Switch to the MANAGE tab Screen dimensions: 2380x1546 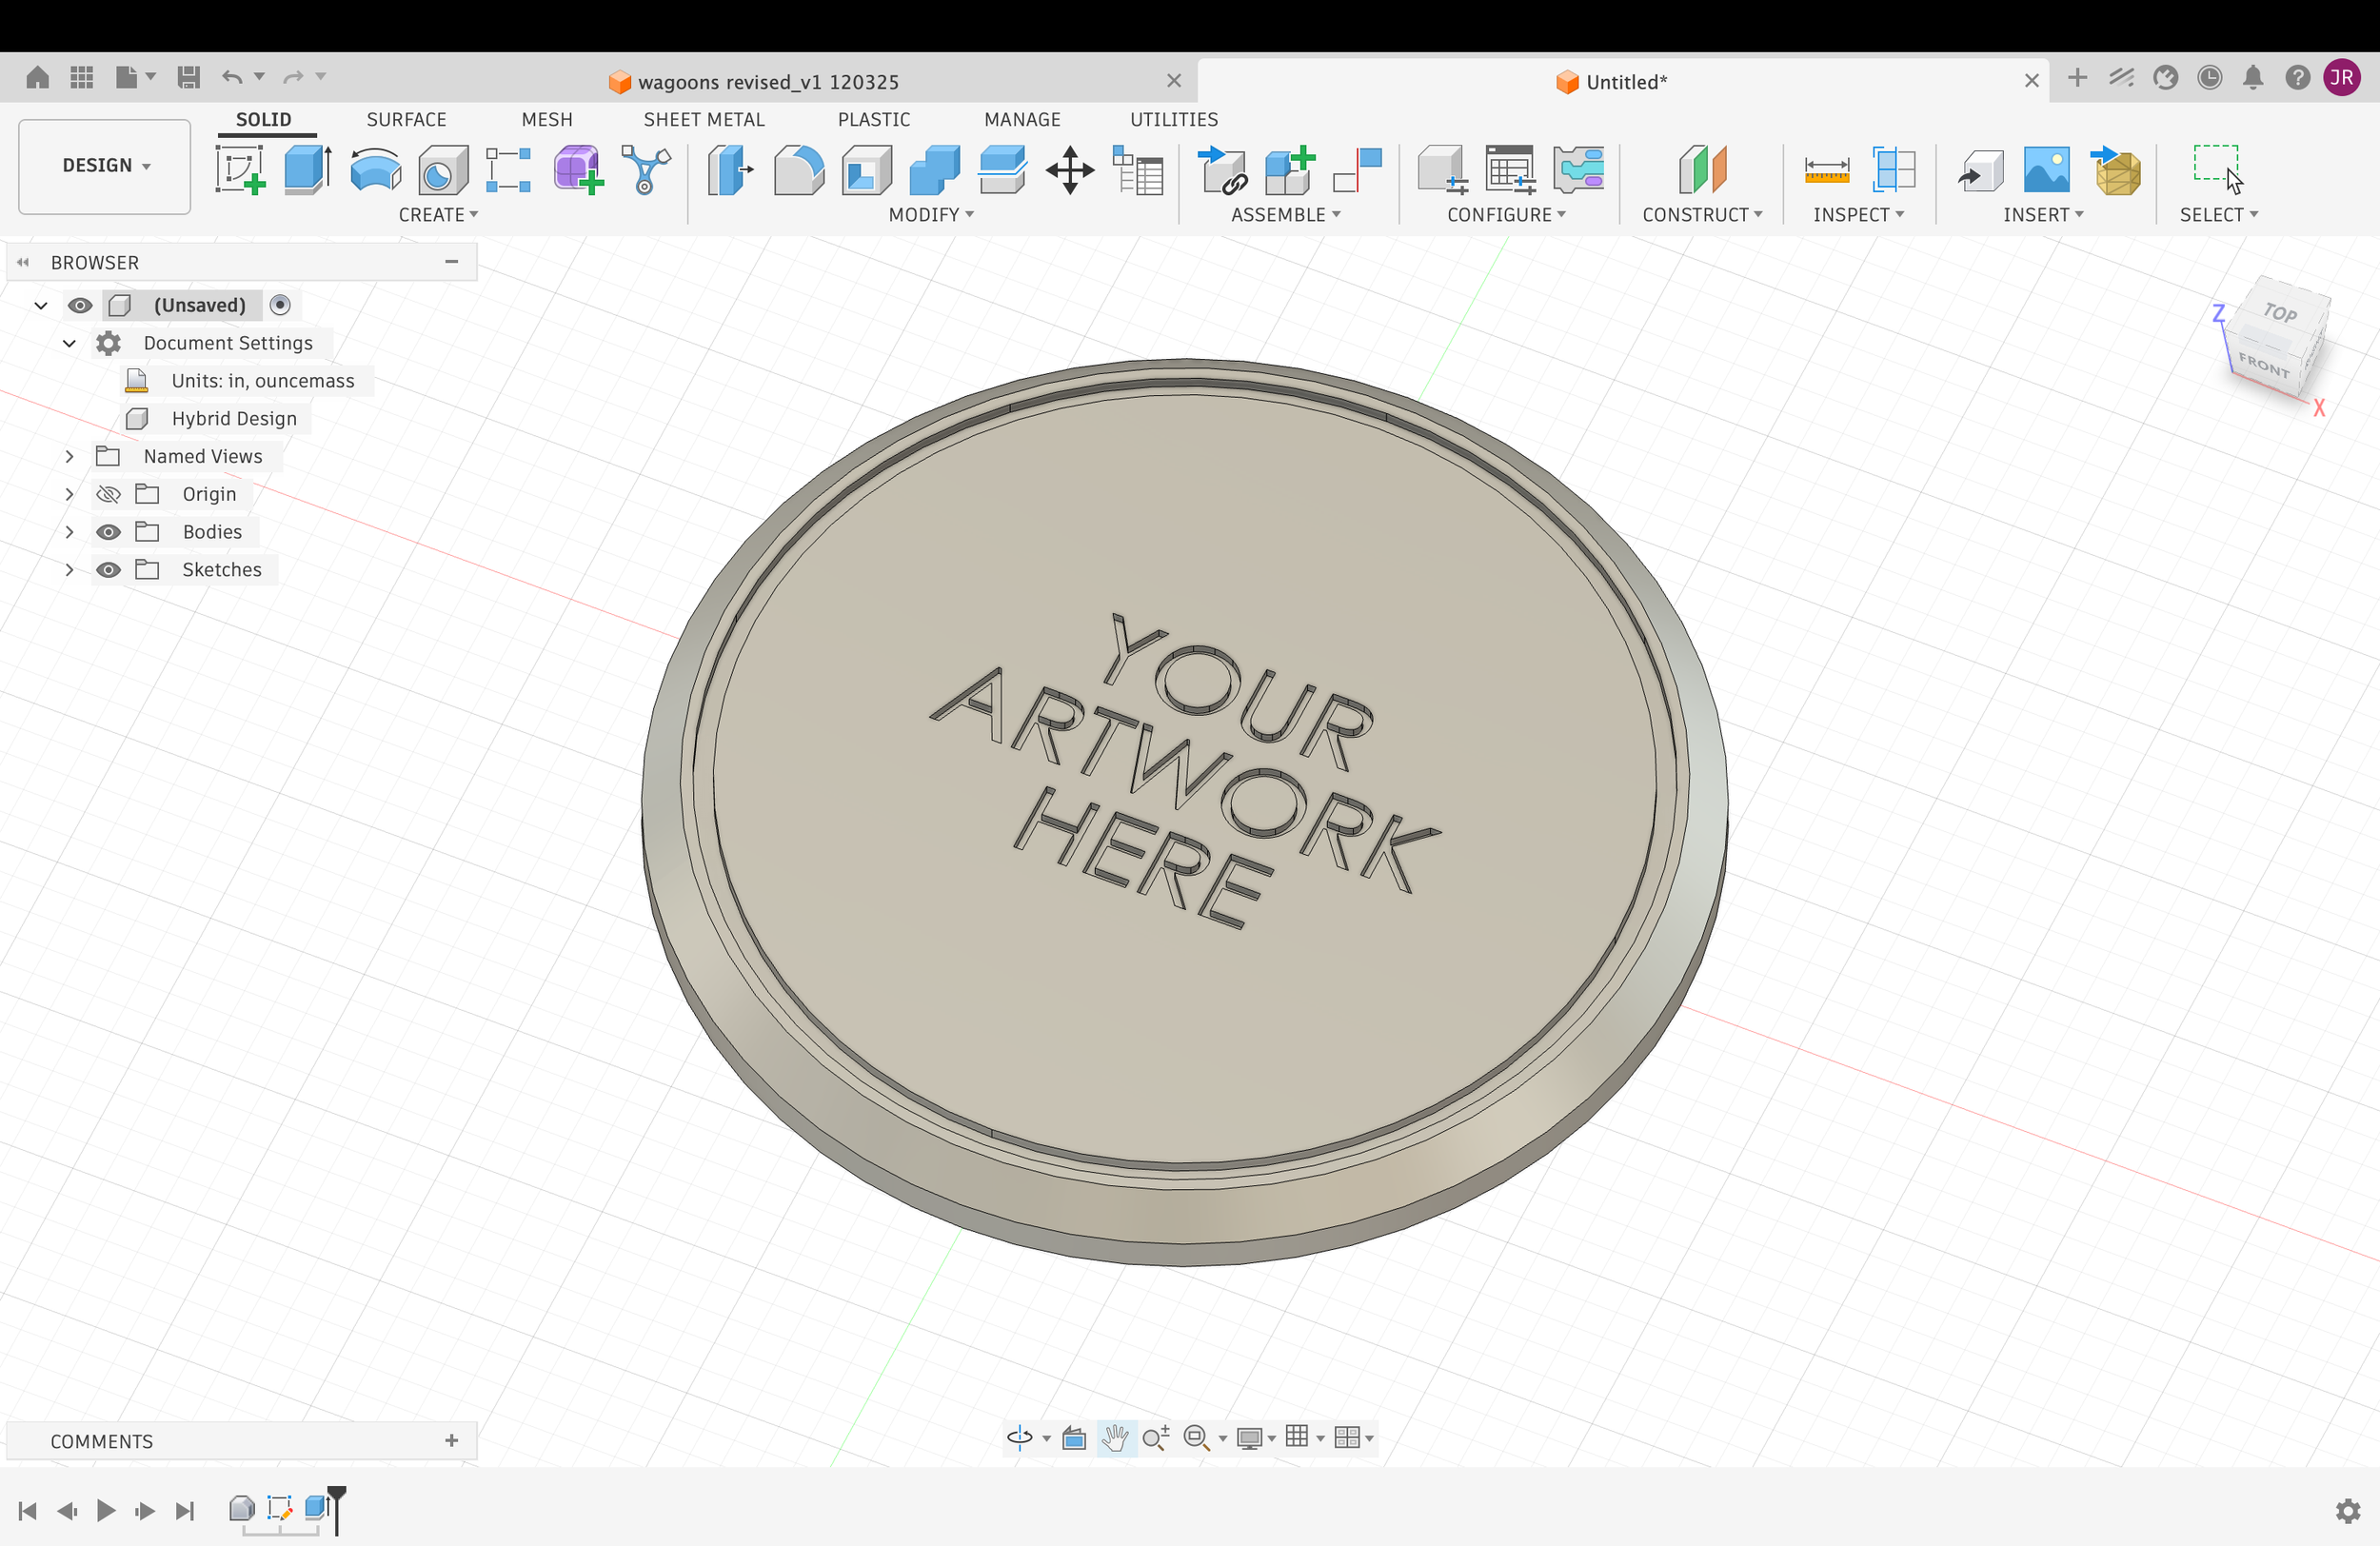point(1022,119)
